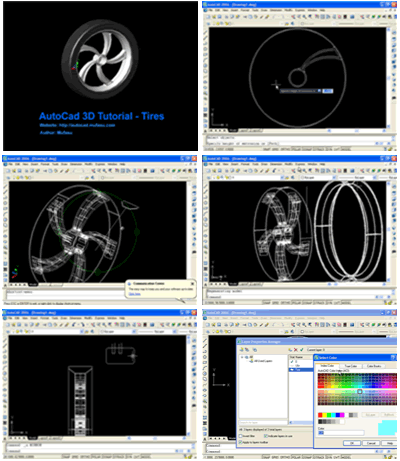Toggle GRID in the Layer Manager window's status bar
Image resolution: width=400 pixels, height=461 pixels.
point(275,457)
